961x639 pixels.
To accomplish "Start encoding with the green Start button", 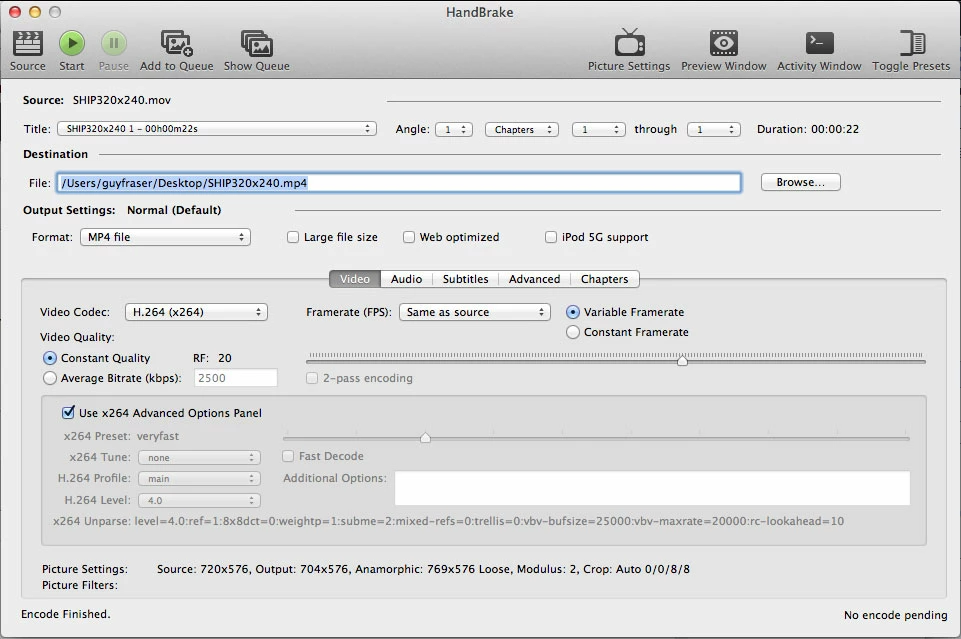I will pos(72,43).
